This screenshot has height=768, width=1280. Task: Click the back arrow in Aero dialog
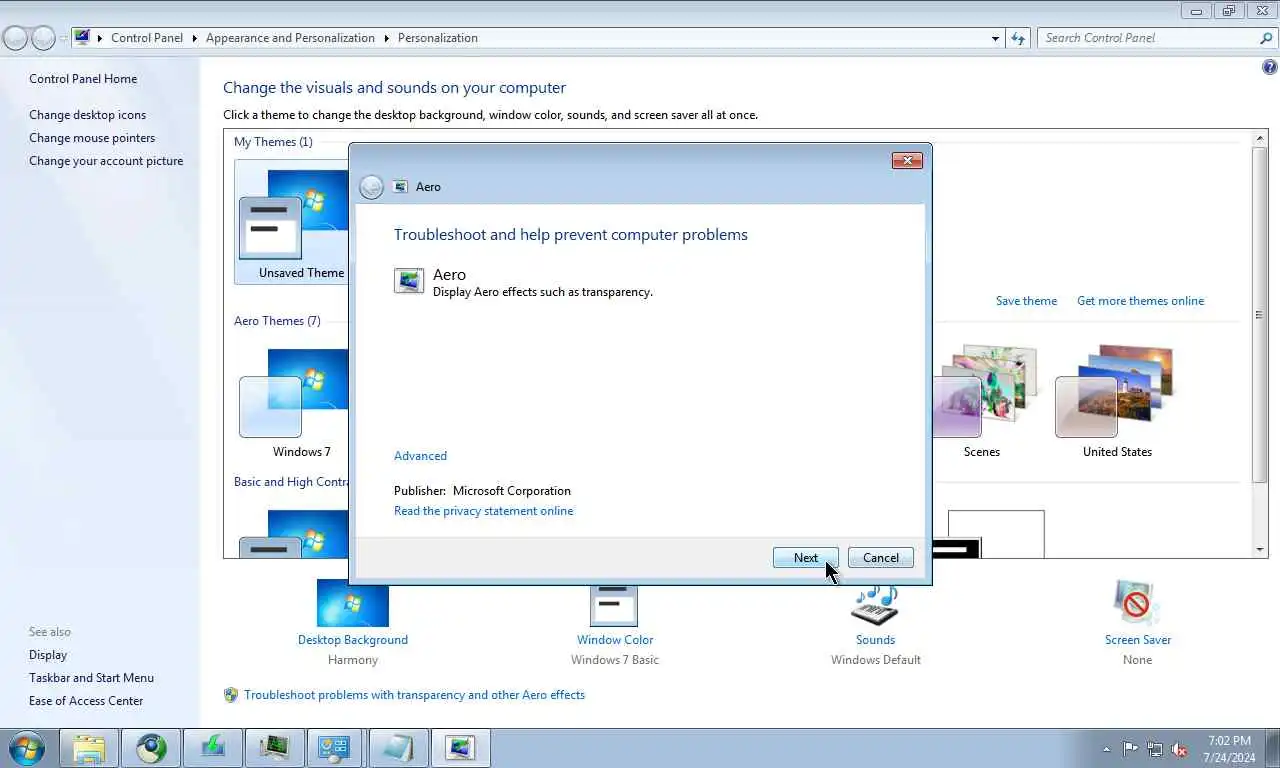click(371, 187)
